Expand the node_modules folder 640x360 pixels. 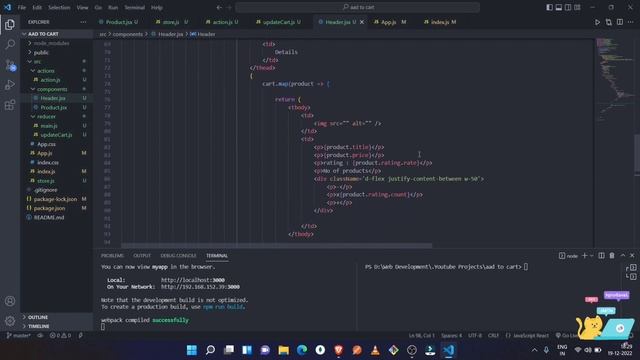(x=56, y=43)
